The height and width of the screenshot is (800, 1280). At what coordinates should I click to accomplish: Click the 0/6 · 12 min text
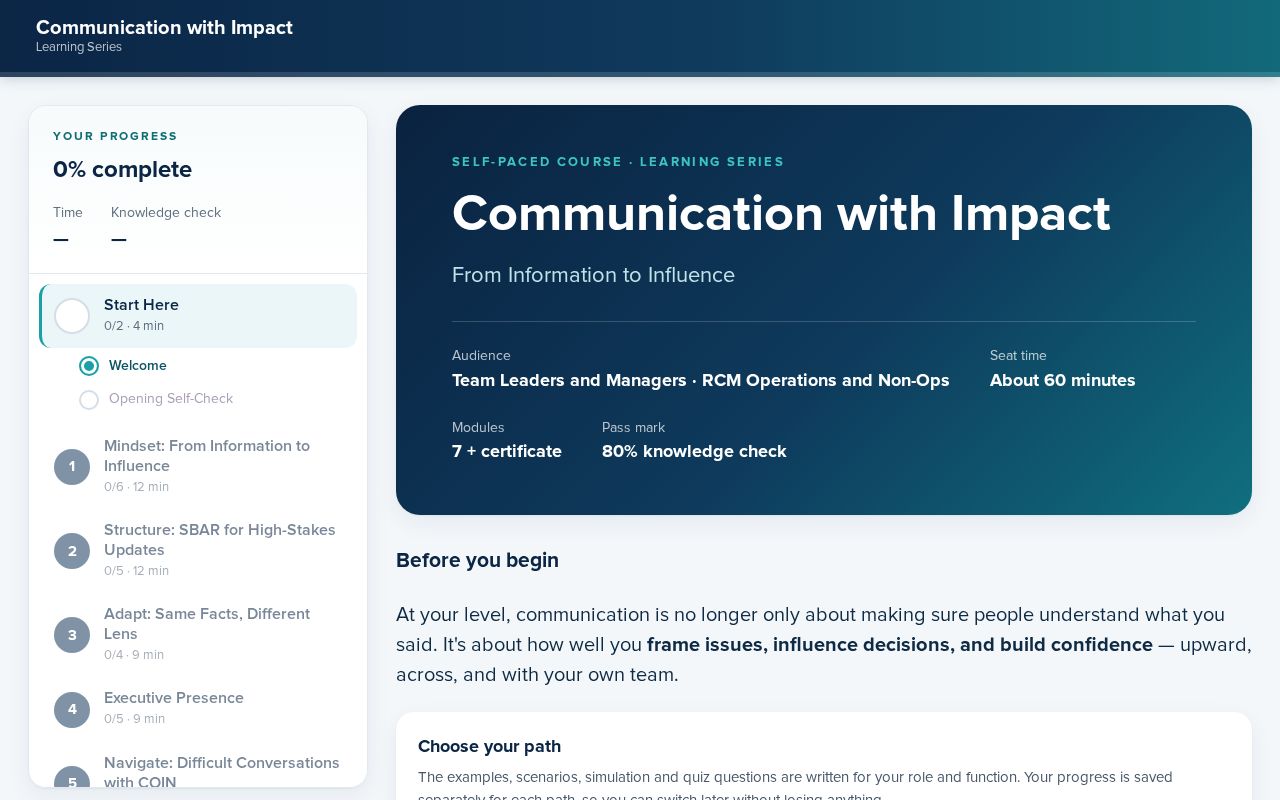pos(136,487)
